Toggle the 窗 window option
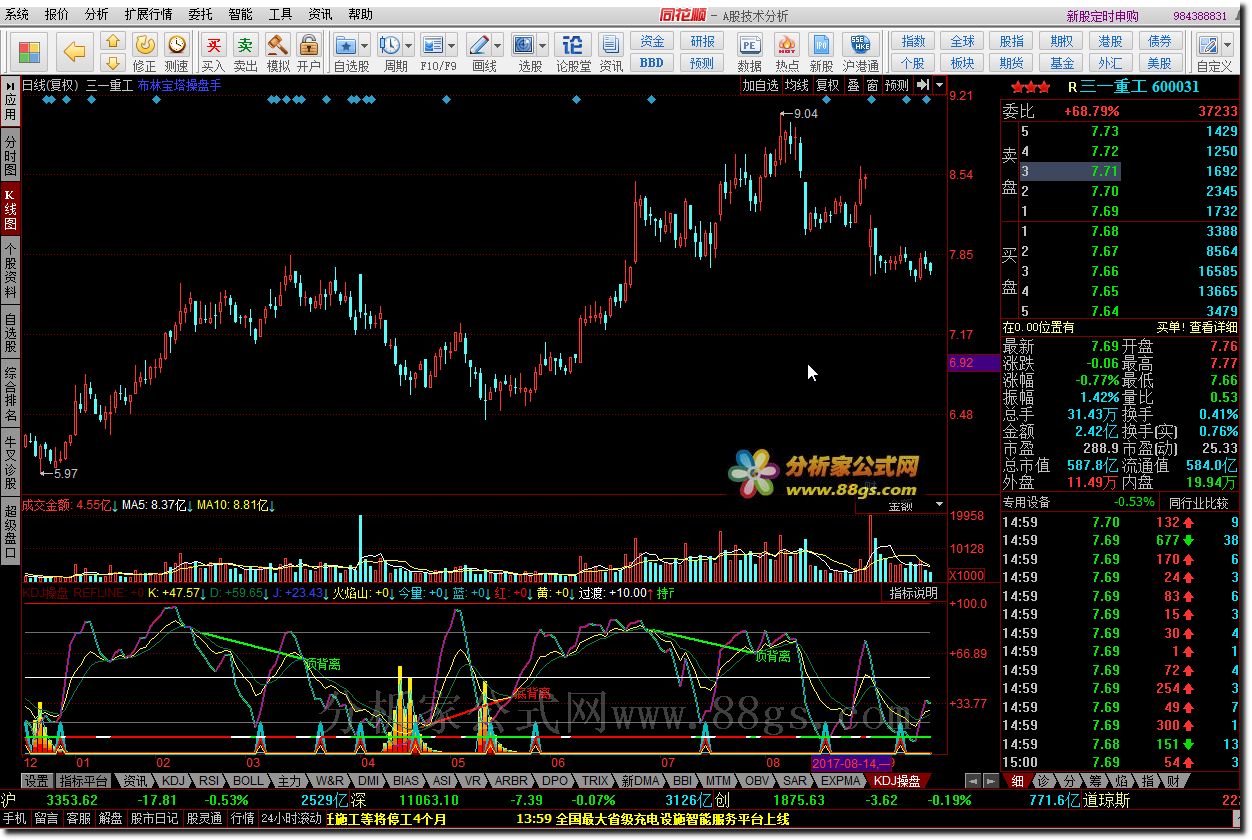This screenshot has width=1252, height=840. [x=873, y=85]
